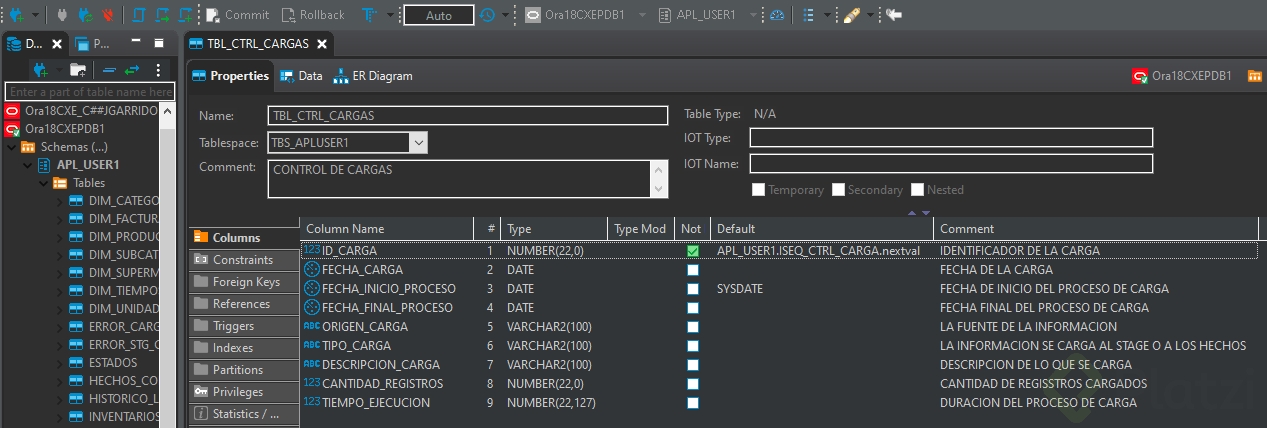
Task: Click the orange schema icon at editor right
Action: pos(1254,76)
